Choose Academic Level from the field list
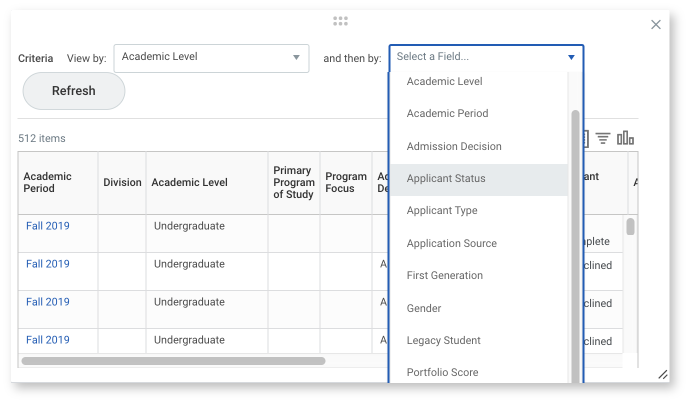Viewport: 689px width, 403px height. (479, 81)
